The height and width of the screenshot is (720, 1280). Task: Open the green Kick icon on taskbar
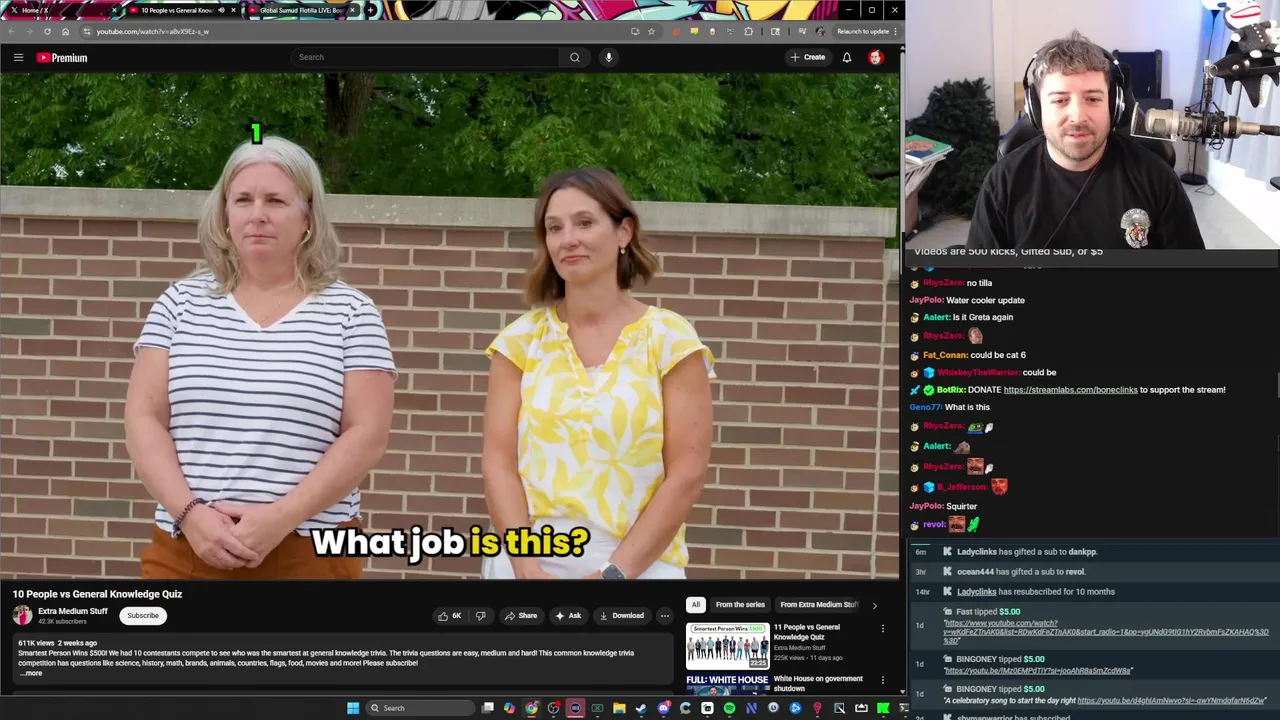tap(883, 708)
